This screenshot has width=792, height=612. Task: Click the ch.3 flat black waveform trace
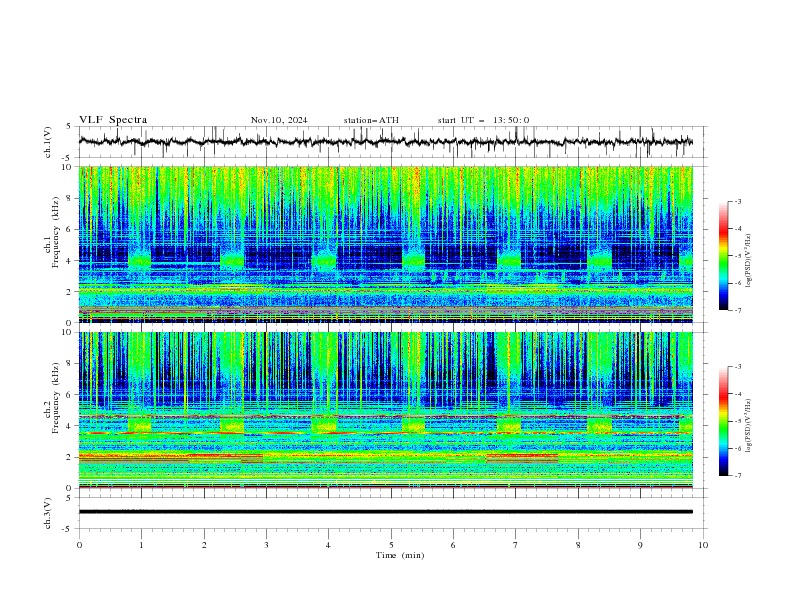tap(385, 512)
